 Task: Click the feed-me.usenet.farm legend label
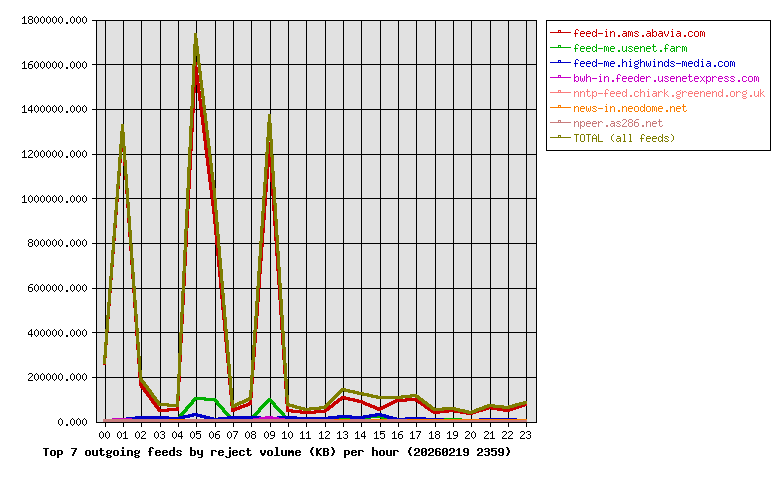tap(630, 48)
